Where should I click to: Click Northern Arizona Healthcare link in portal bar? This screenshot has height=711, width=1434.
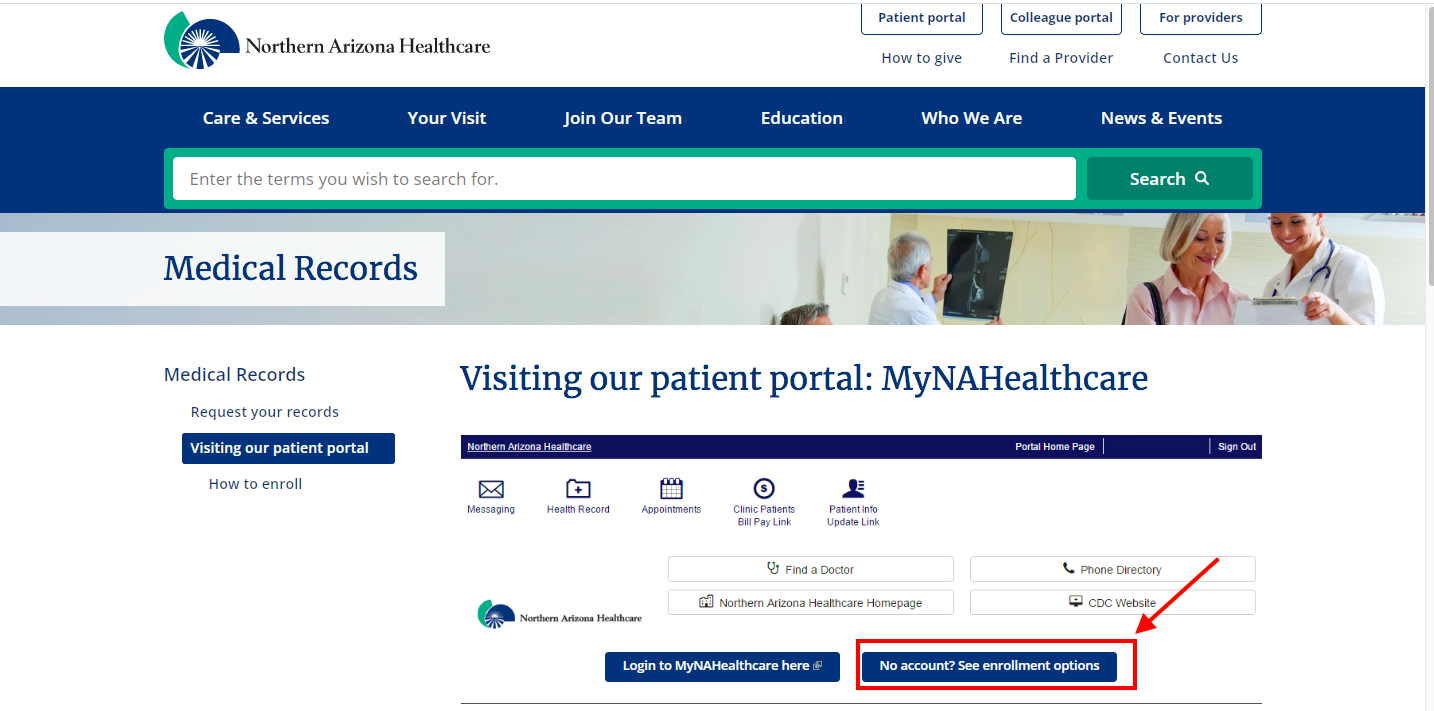coord(529,447)
